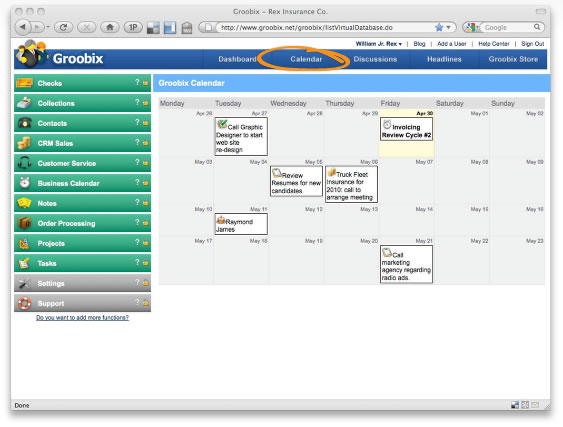Click the CRM Sales coins icon
The width and height of the screenshot is (563, 427).
(24, 143)
